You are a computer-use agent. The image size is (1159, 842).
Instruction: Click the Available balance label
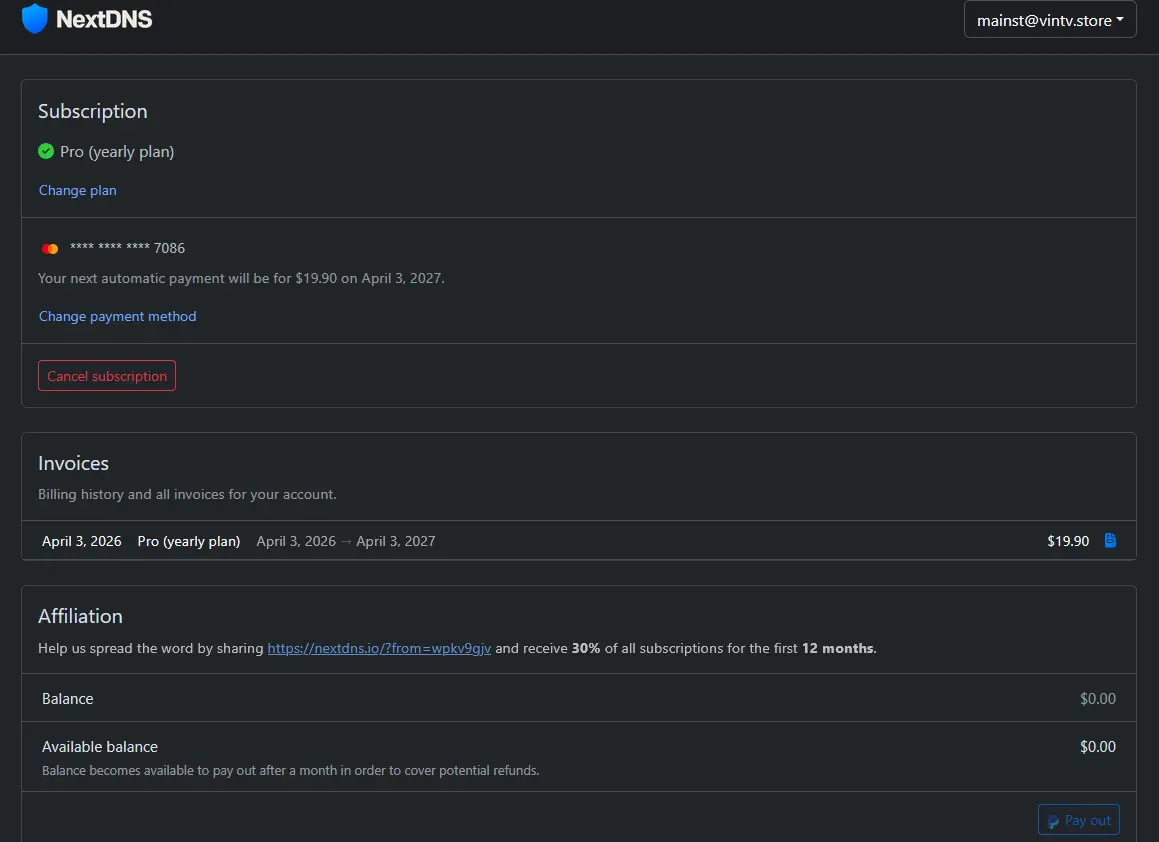pyautogui.click(x=100, y=747)
